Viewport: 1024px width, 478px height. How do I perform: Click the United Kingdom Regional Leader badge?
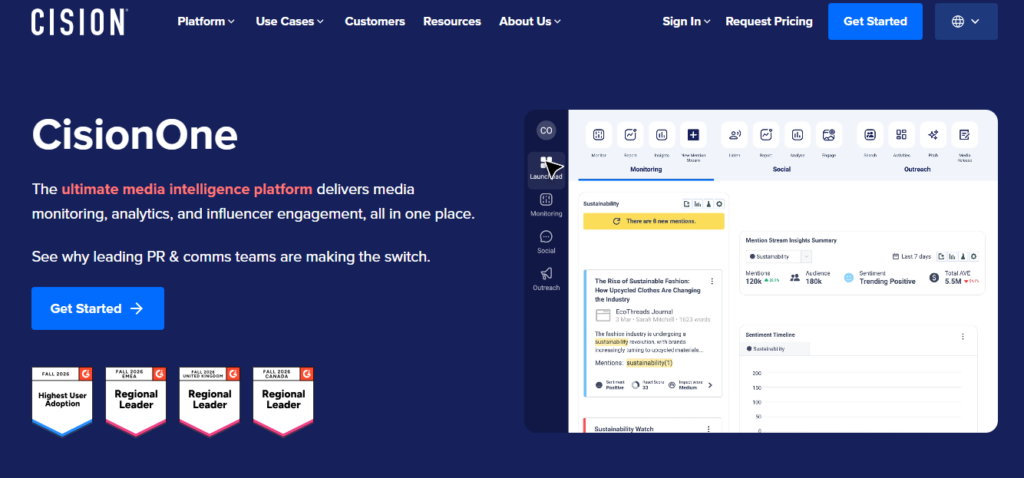pyautogui.click(x=210, y=401)
